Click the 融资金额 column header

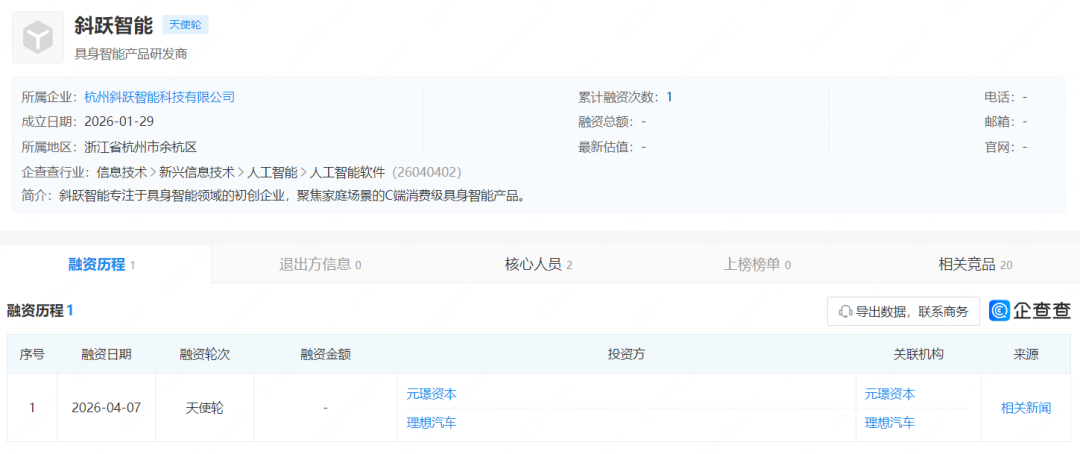coord(325,354)
